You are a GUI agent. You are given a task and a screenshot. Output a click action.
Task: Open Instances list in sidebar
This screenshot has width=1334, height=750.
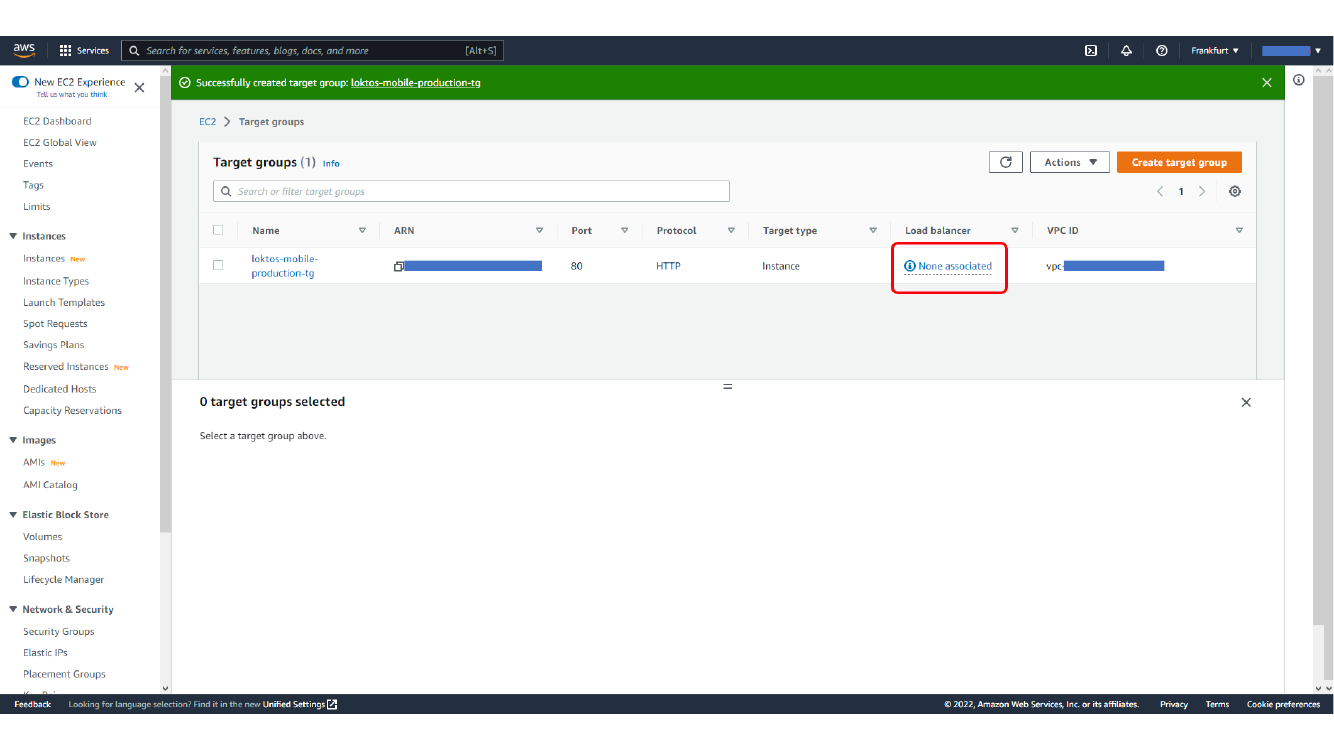pyautogui.click(x=44, y=258)
